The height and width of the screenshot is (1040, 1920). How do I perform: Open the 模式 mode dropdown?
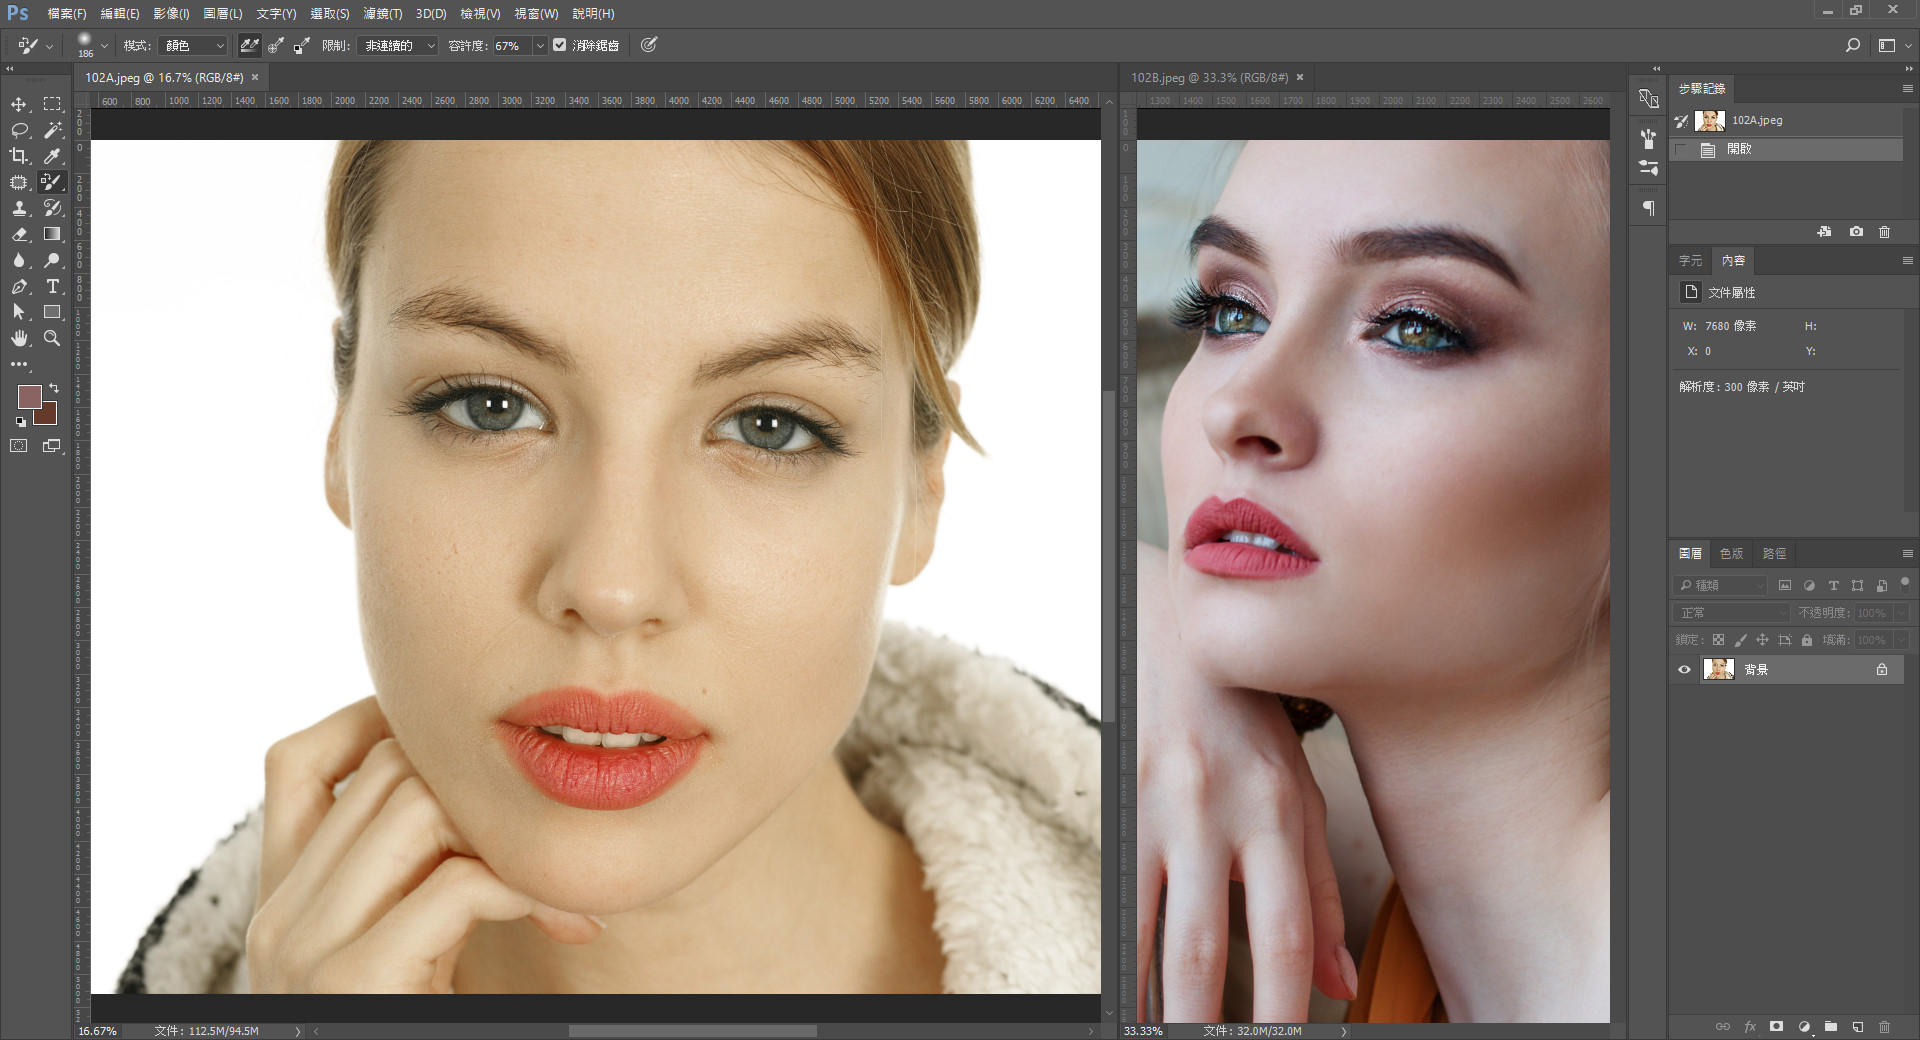193,46
